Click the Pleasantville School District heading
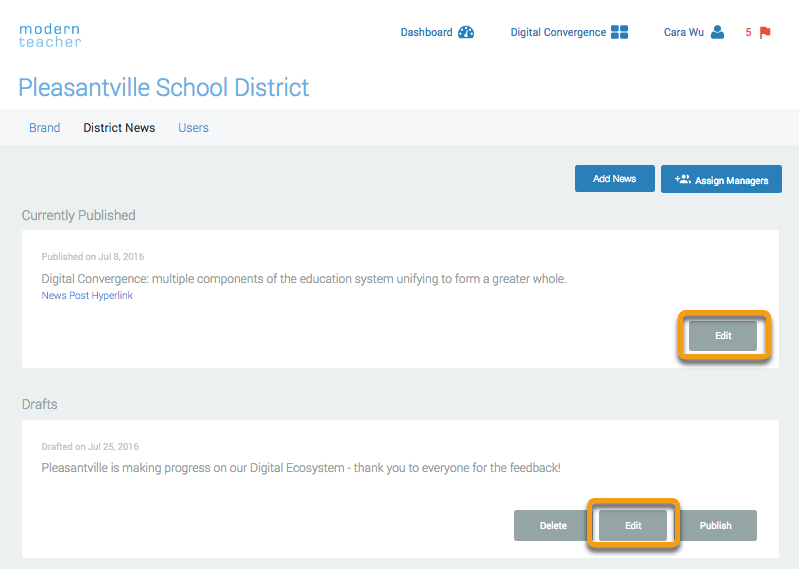Image resolution: width=799 pixels, height=569 pixels. point(164,88)
